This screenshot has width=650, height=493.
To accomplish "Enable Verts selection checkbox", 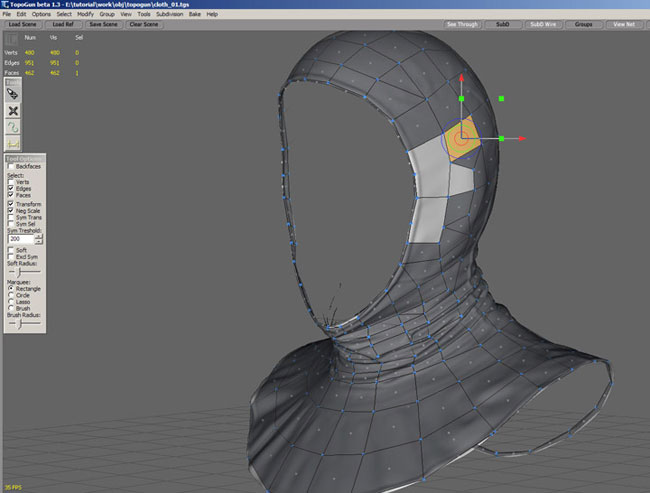I will pyautogui.click(x=11, y=182).
